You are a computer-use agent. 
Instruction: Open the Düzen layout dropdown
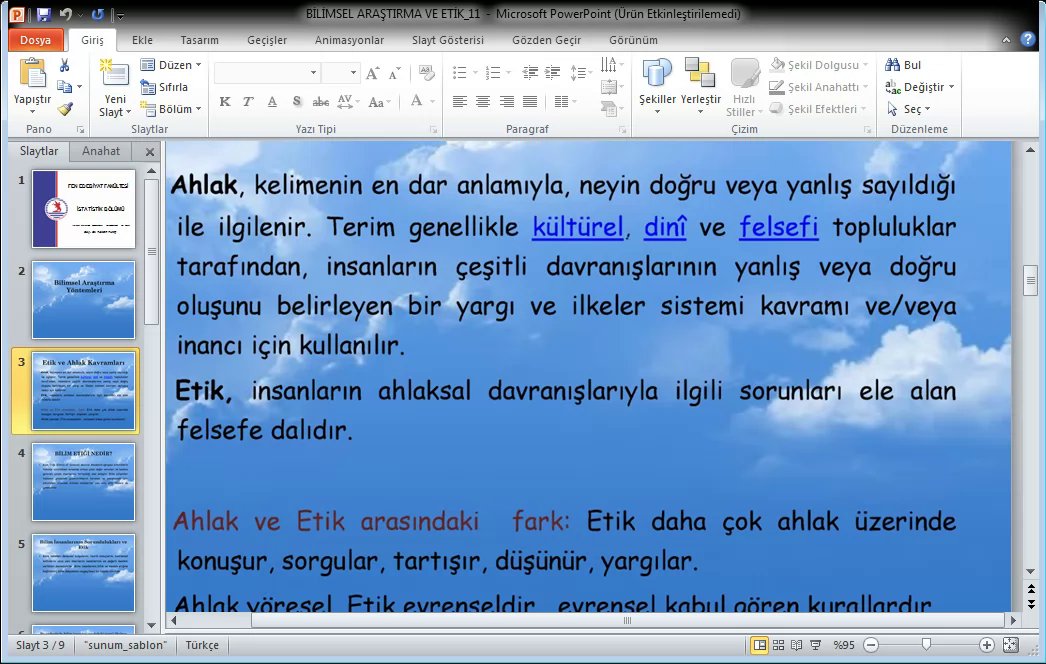(171, 65)
